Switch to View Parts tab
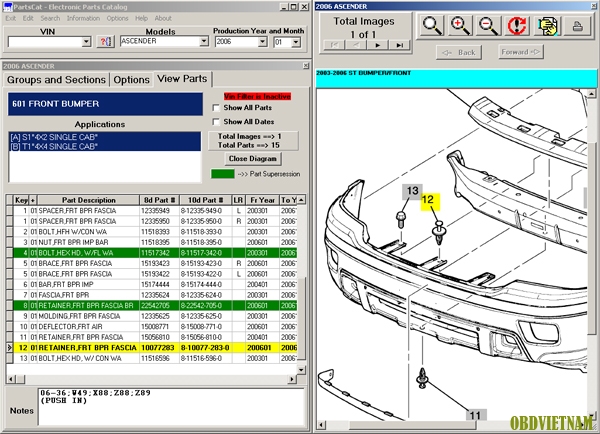This screenshot has height=434, width=600. click(x=183, y=79)
